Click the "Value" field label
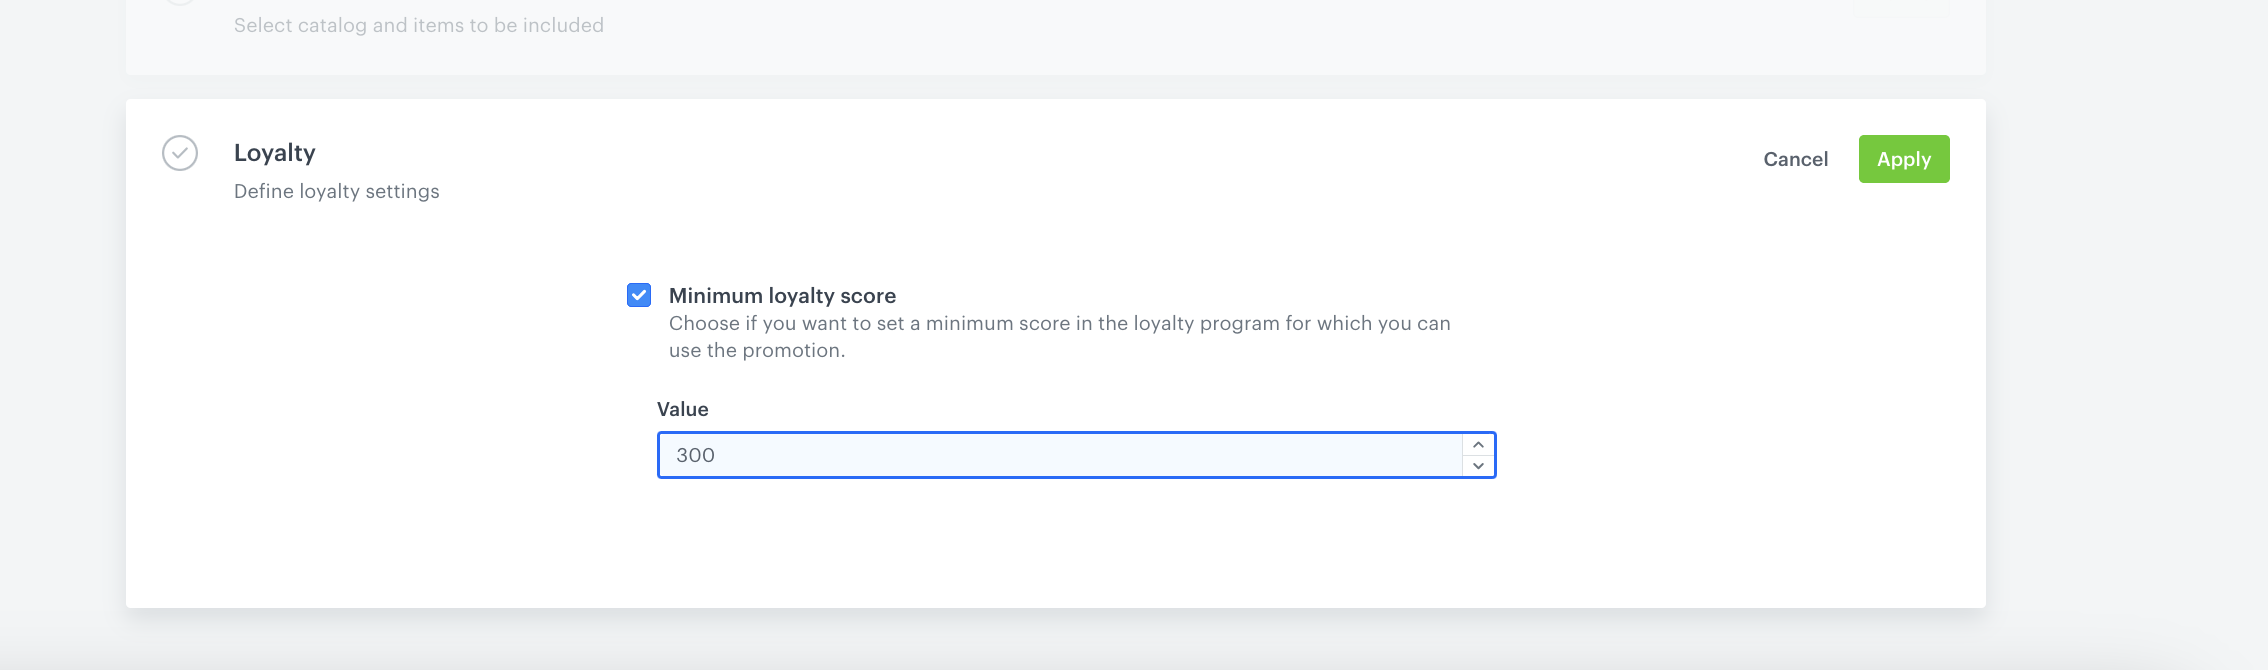Screen dimensions: 2268x670 (x=683, y=409)
